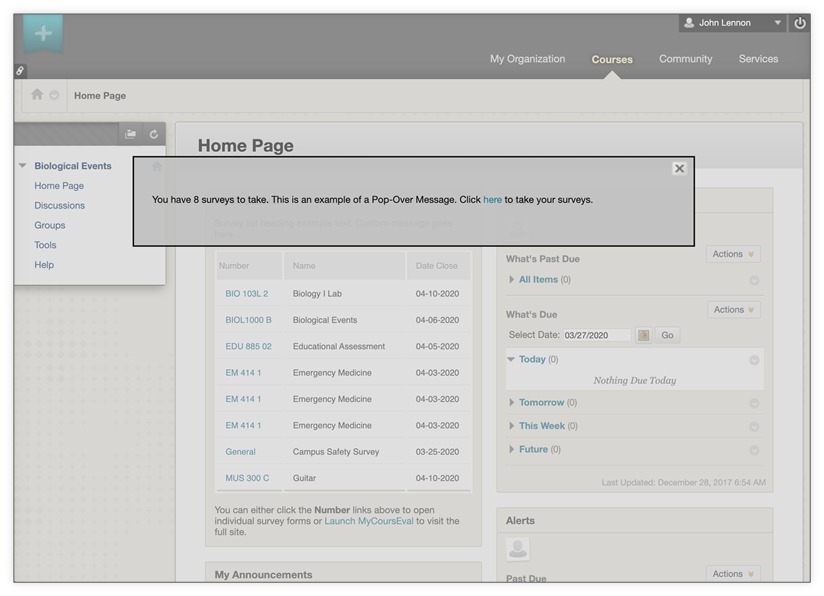The image size is (824, 596).
Task: Close the pop-over message
Action: pyautogui.click(x=679, y=169)
